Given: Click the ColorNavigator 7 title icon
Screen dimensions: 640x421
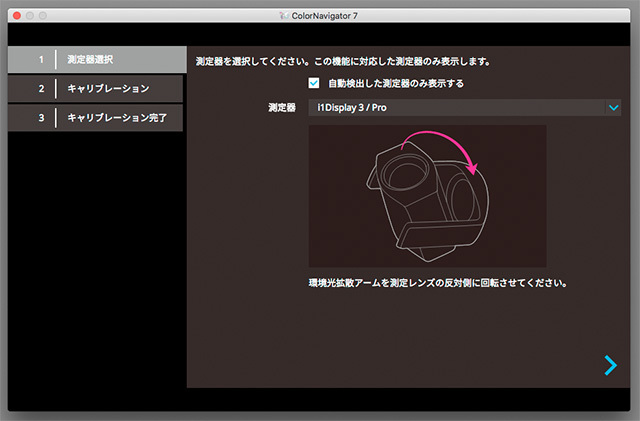Looking at the screenshot, I should [284, 16].
